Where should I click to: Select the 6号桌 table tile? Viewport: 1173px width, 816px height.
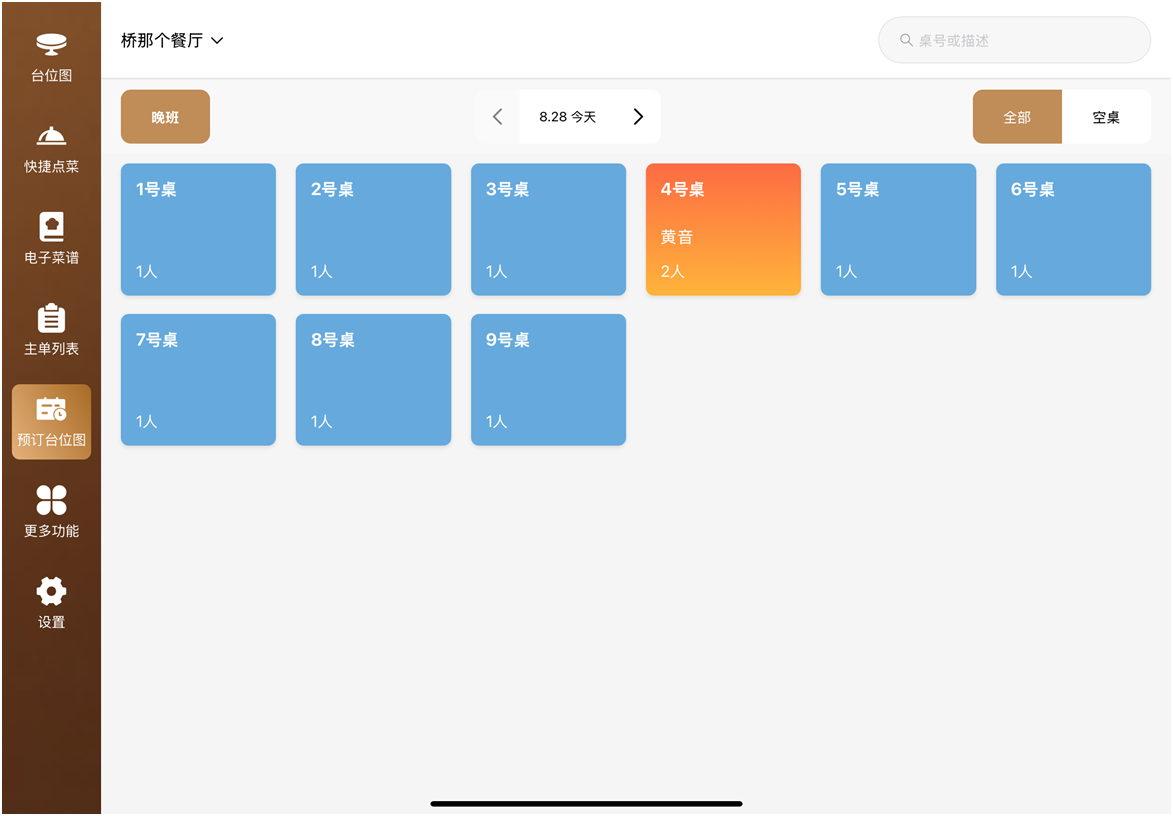point(1073,230)
